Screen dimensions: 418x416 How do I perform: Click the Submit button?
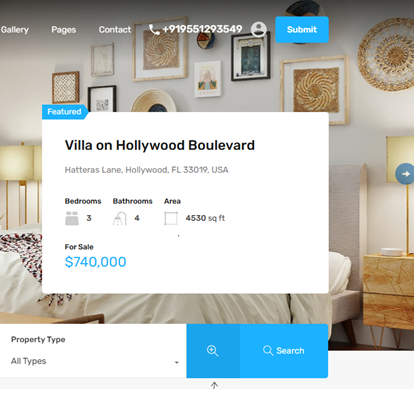pos(302,30)
